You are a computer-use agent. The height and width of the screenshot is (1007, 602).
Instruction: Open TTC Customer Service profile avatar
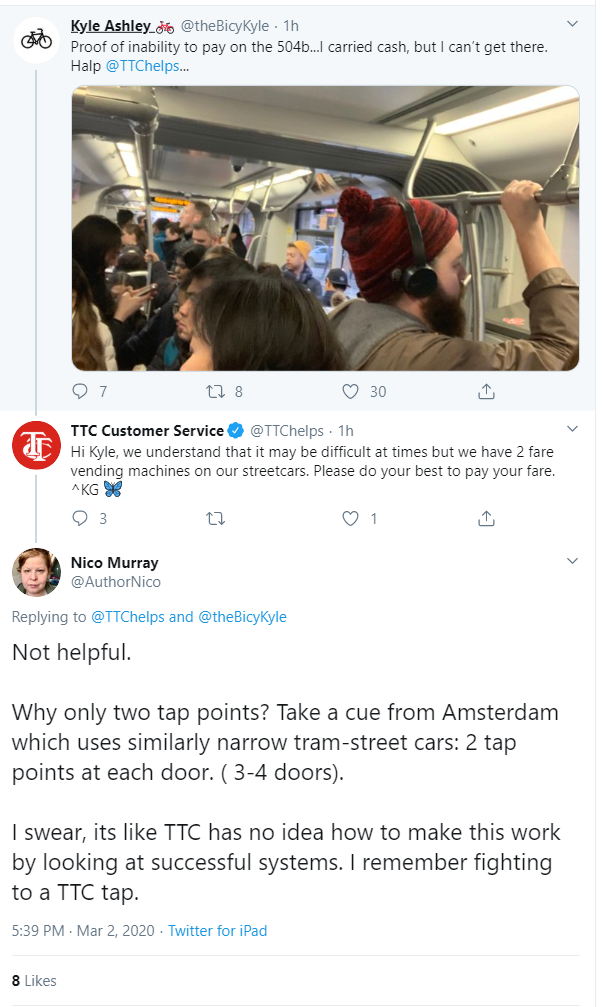(36, 445)
